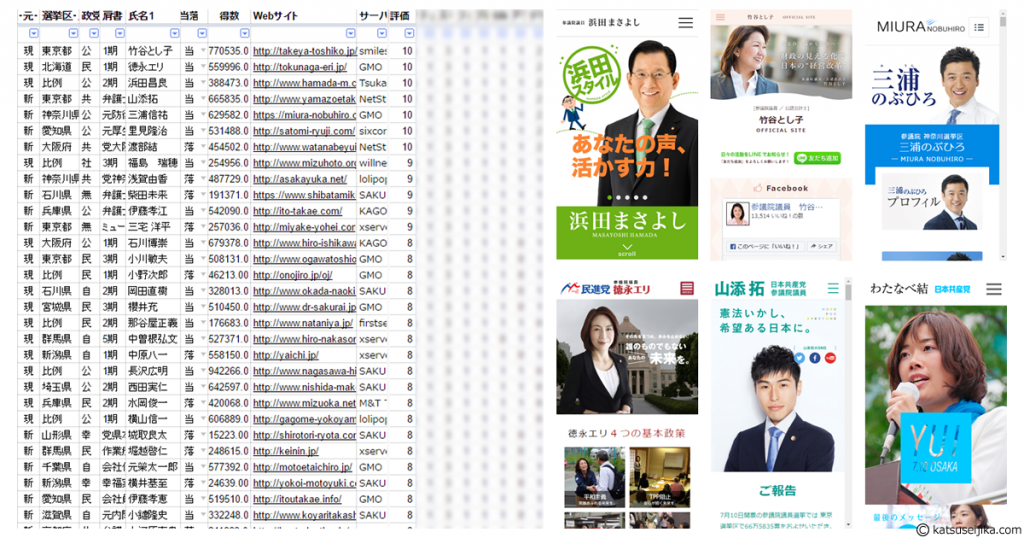Open the takeya-toshiko.jp link

click(304, 51)
